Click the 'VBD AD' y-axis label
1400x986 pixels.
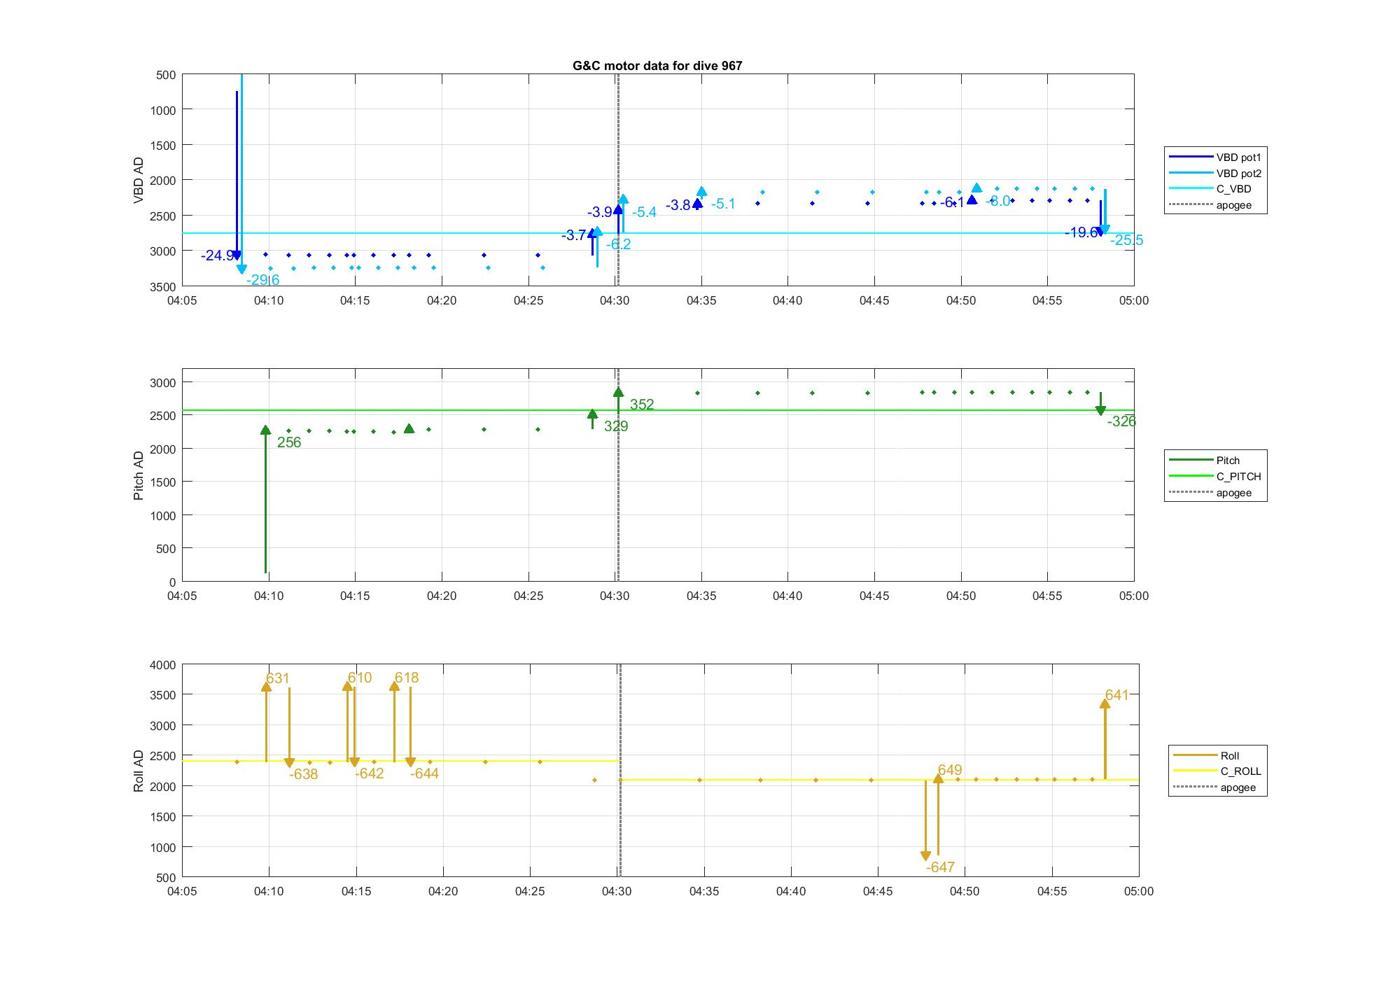tap(138, 180)
